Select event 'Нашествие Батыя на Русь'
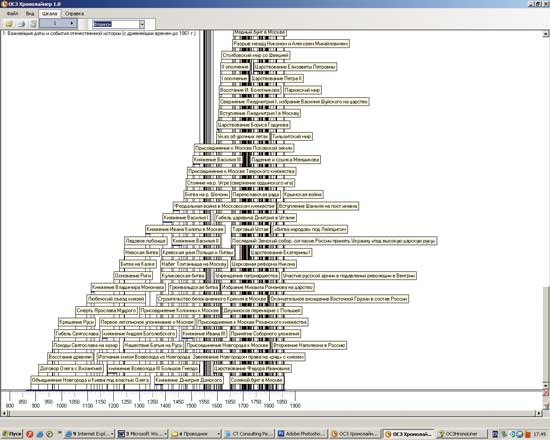This screenshot has width=550, height=440. 153,345
